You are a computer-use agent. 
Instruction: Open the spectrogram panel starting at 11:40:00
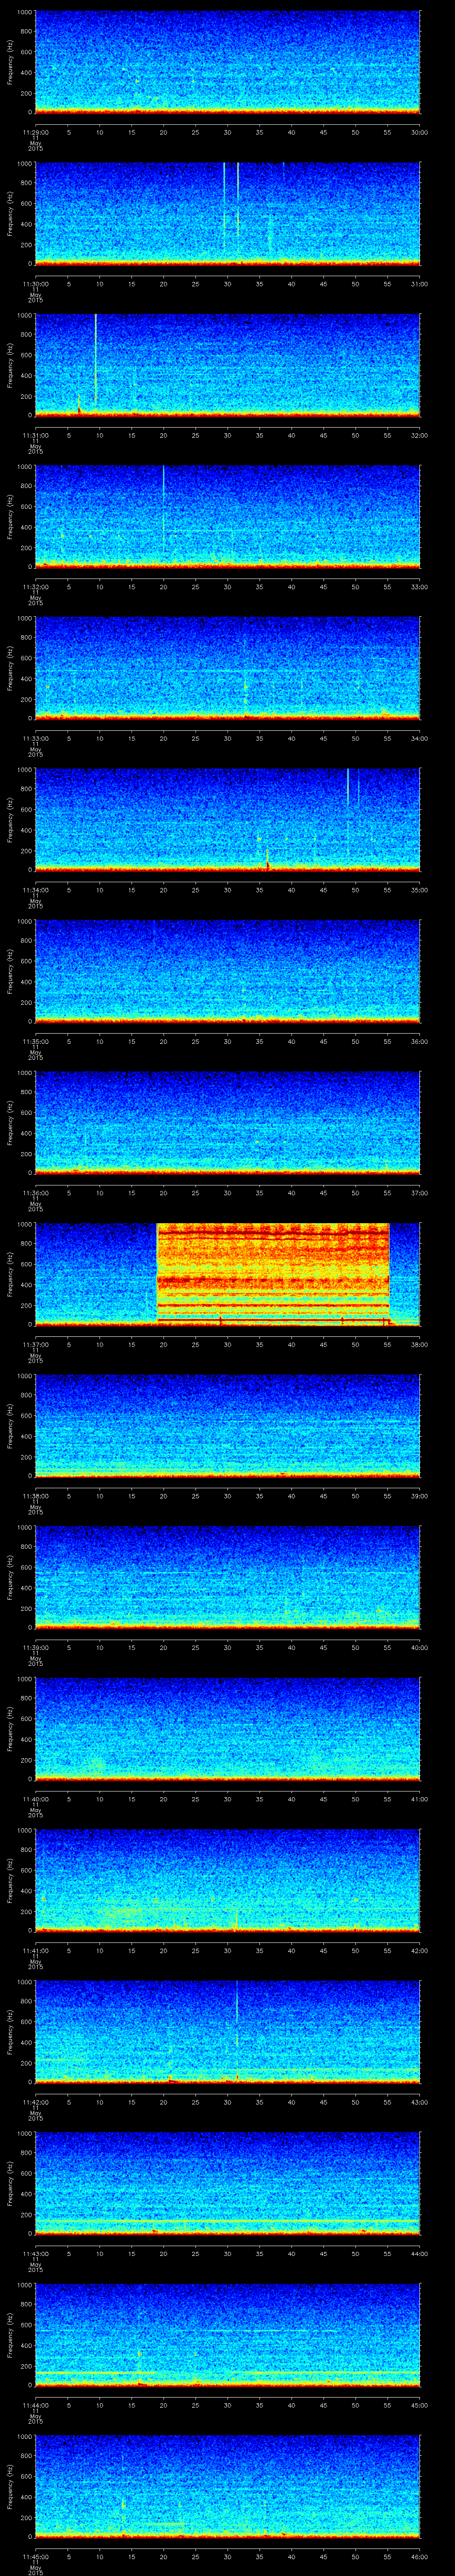[227, 1729]
